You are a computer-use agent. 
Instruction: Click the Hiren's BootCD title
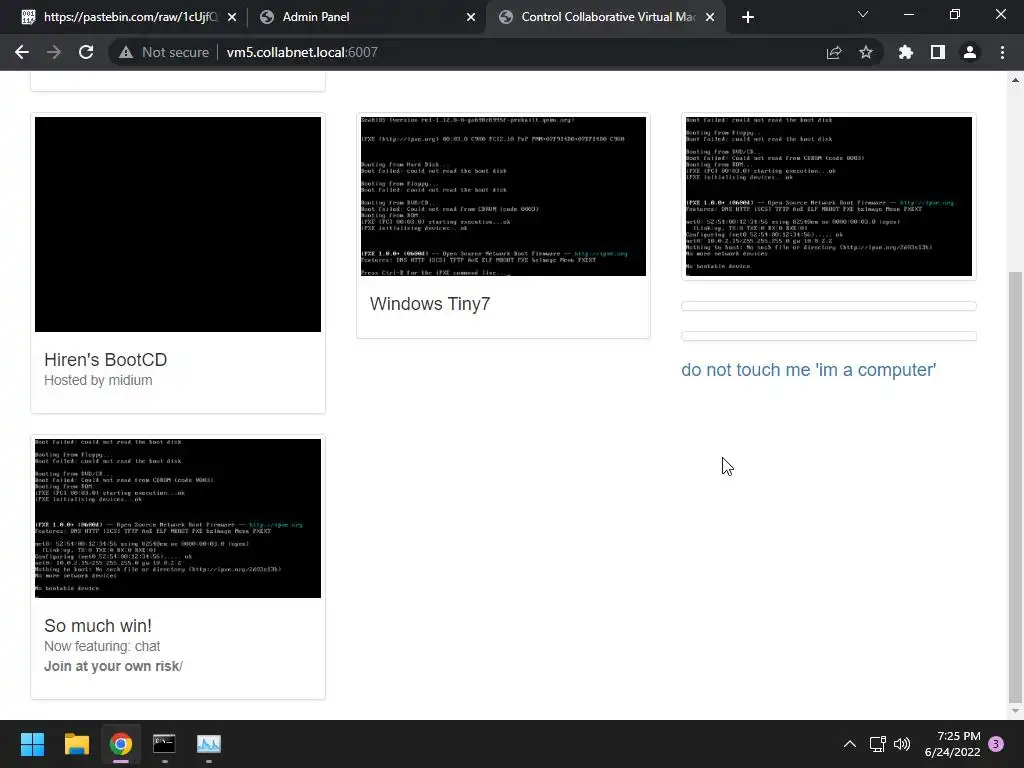(106, 360)
